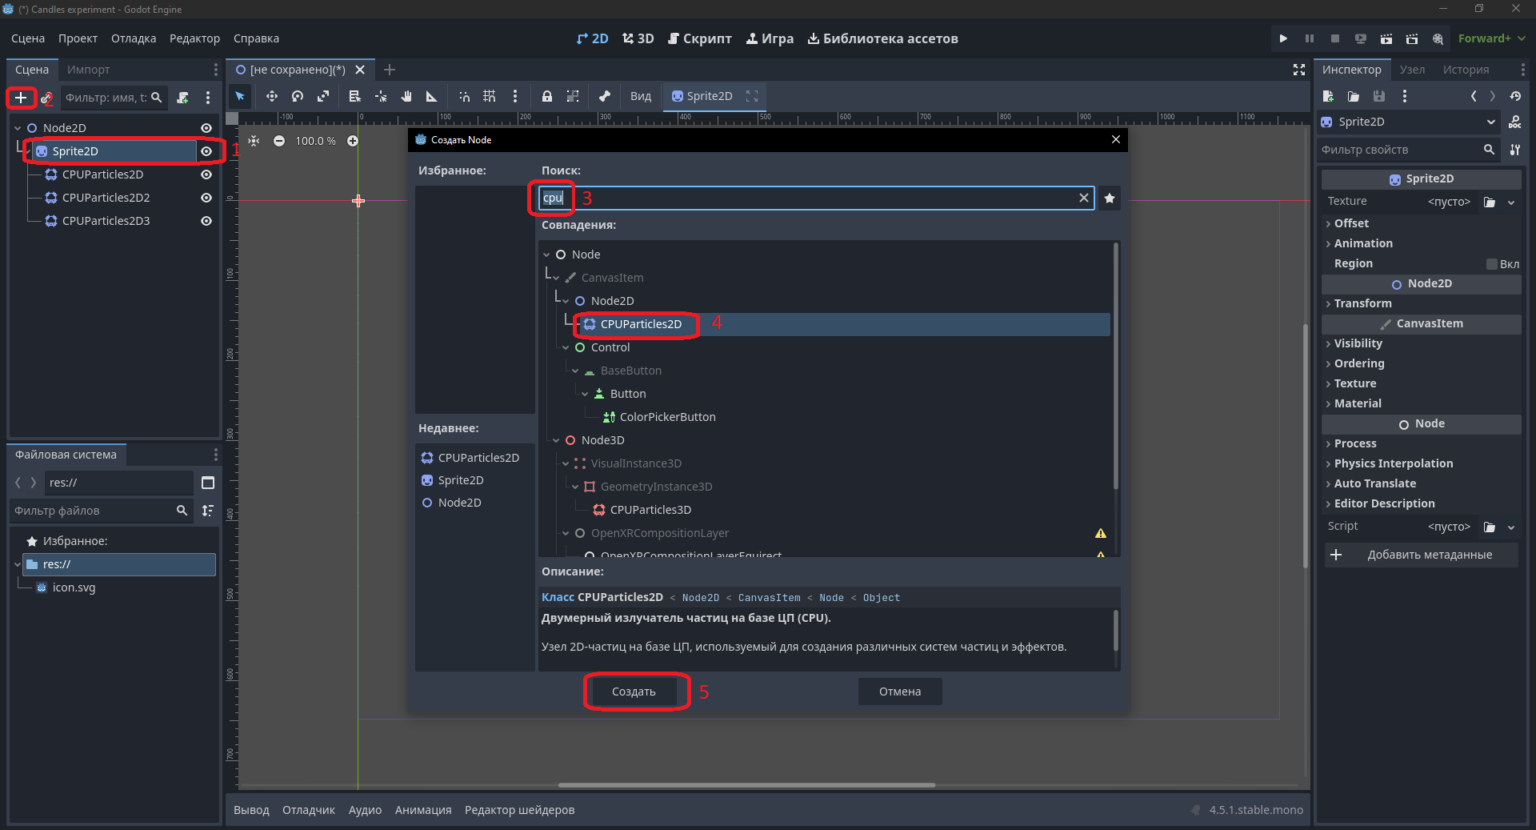Click the lock selected node icon
Viewport: 1536px width, 830px height.
coord(547,96)
